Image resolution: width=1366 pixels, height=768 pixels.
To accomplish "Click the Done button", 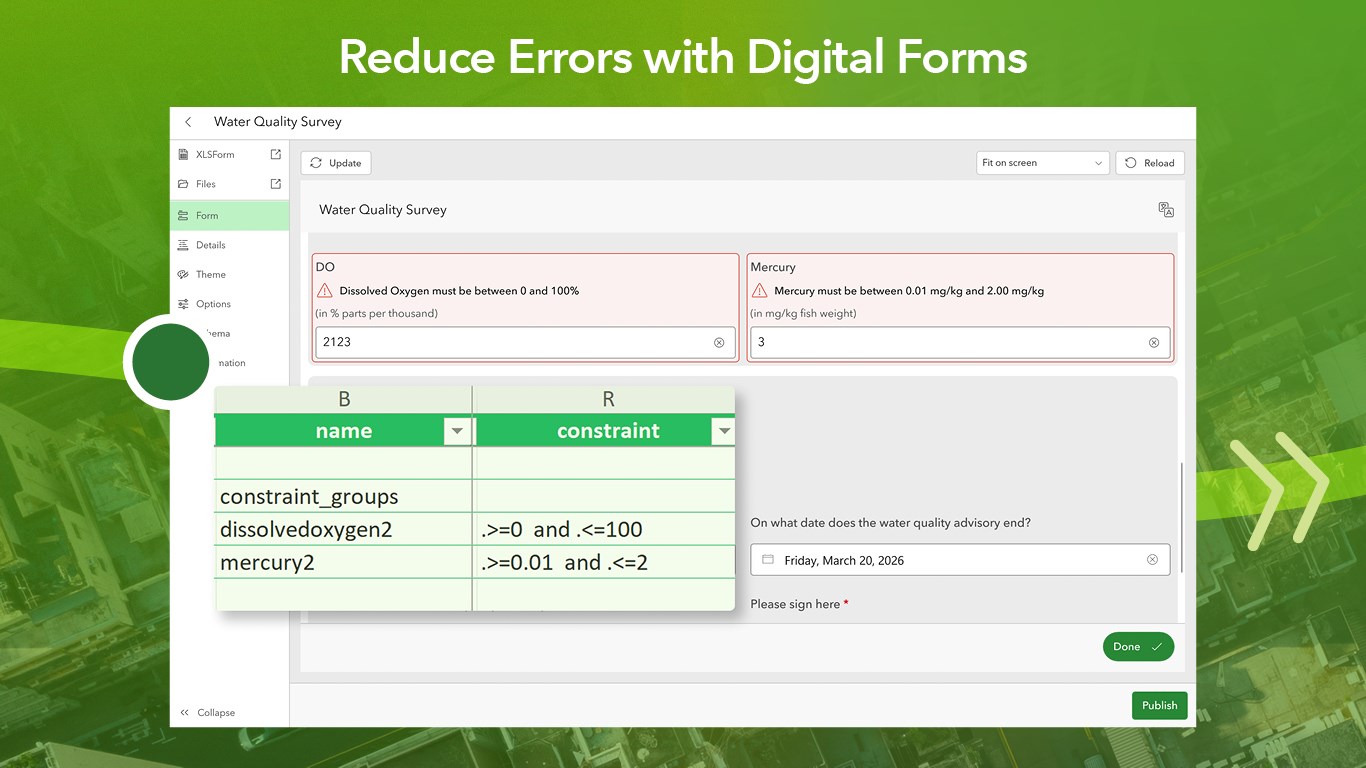I will [1138, 647].
